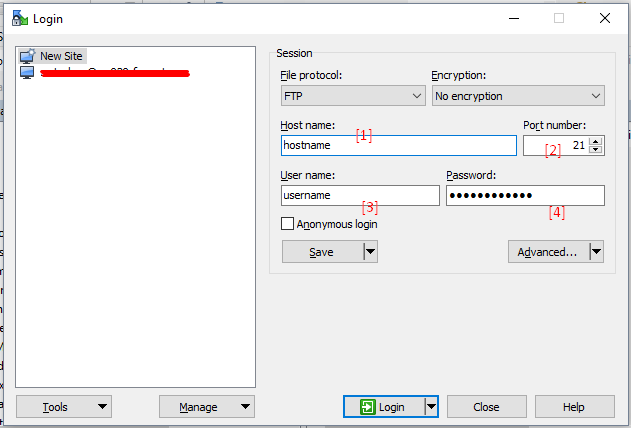The height and width of the screenshot is (428, 631).
Task: Click the WinSCP icon in the title bar
Action: click(20, 19)
